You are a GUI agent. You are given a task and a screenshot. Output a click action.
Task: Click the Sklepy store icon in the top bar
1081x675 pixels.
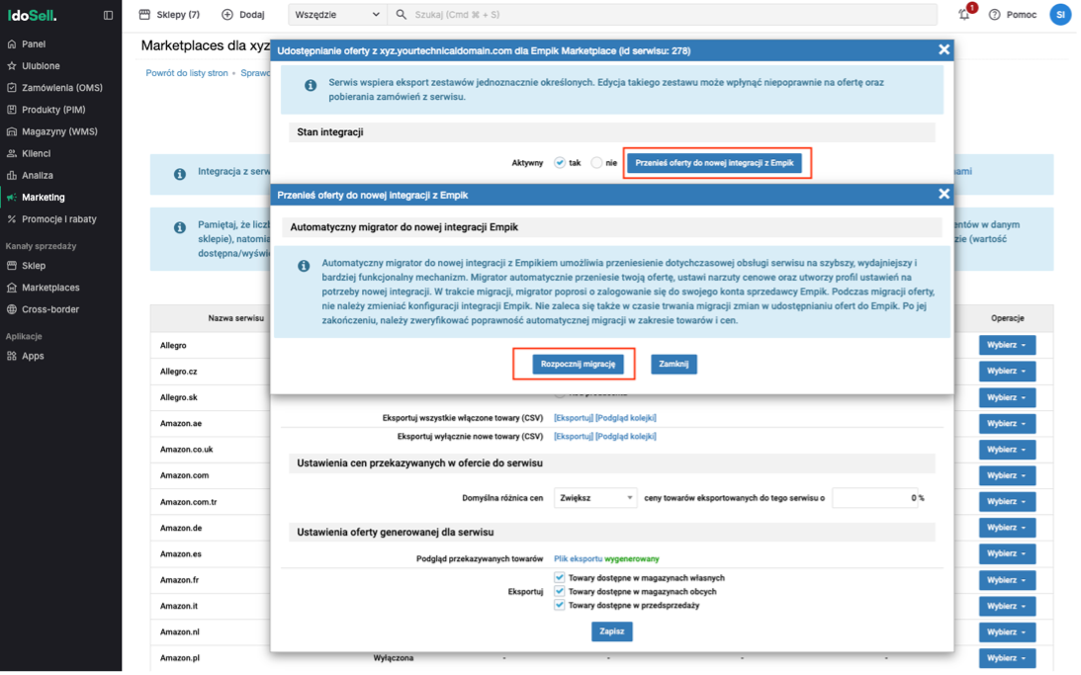coord(144,14)
